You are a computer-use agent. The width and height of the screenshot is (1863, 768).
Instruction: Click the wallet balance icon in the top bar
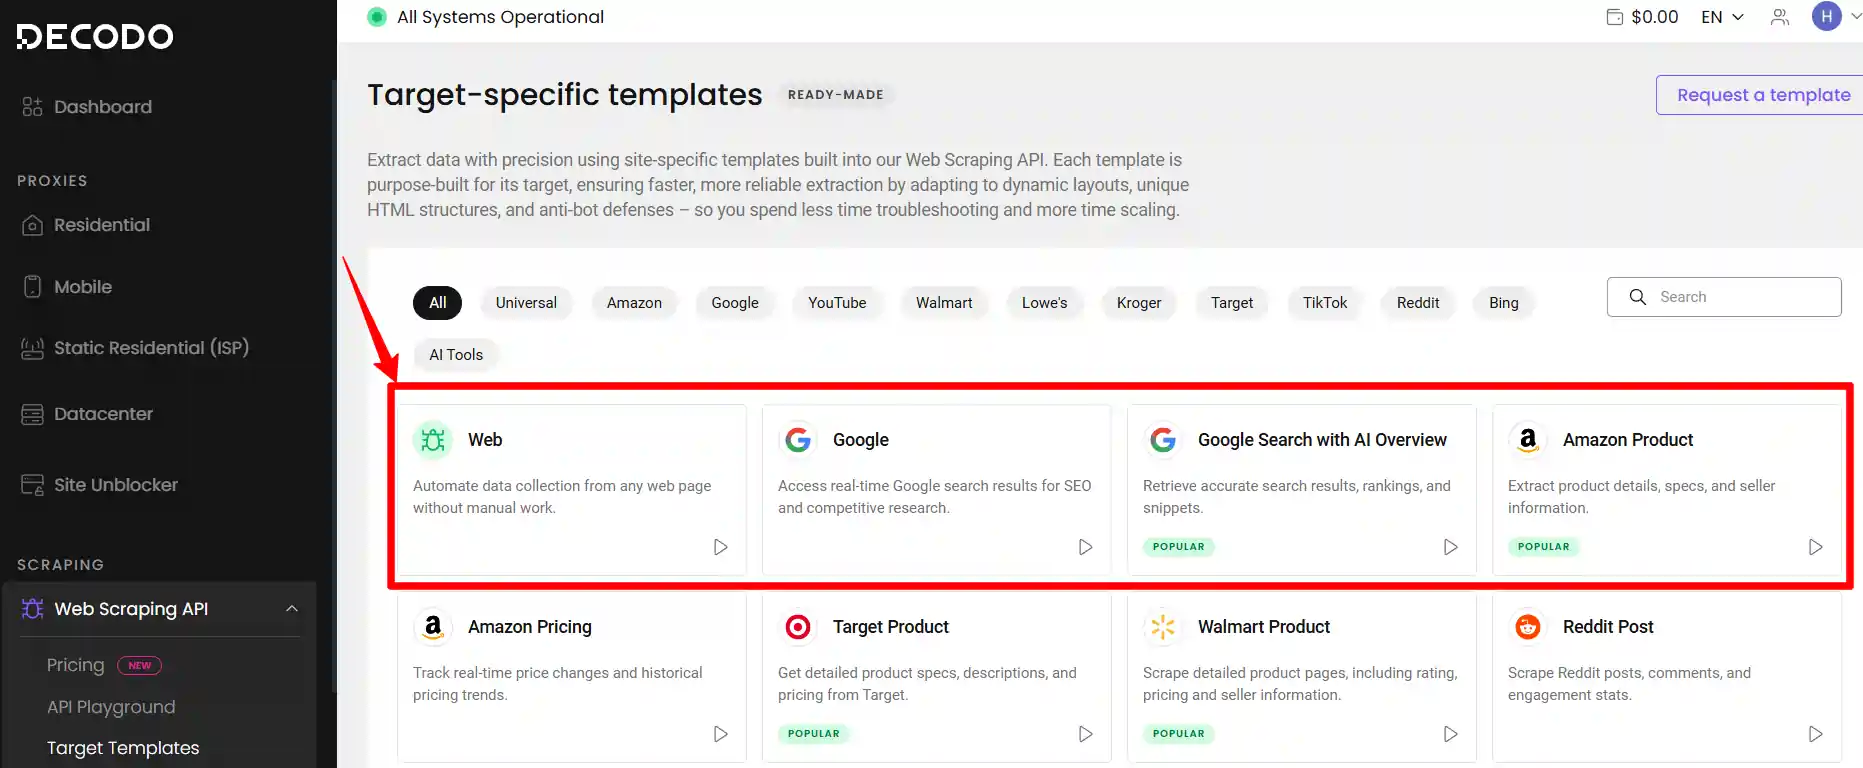[x=1612, y=16]
